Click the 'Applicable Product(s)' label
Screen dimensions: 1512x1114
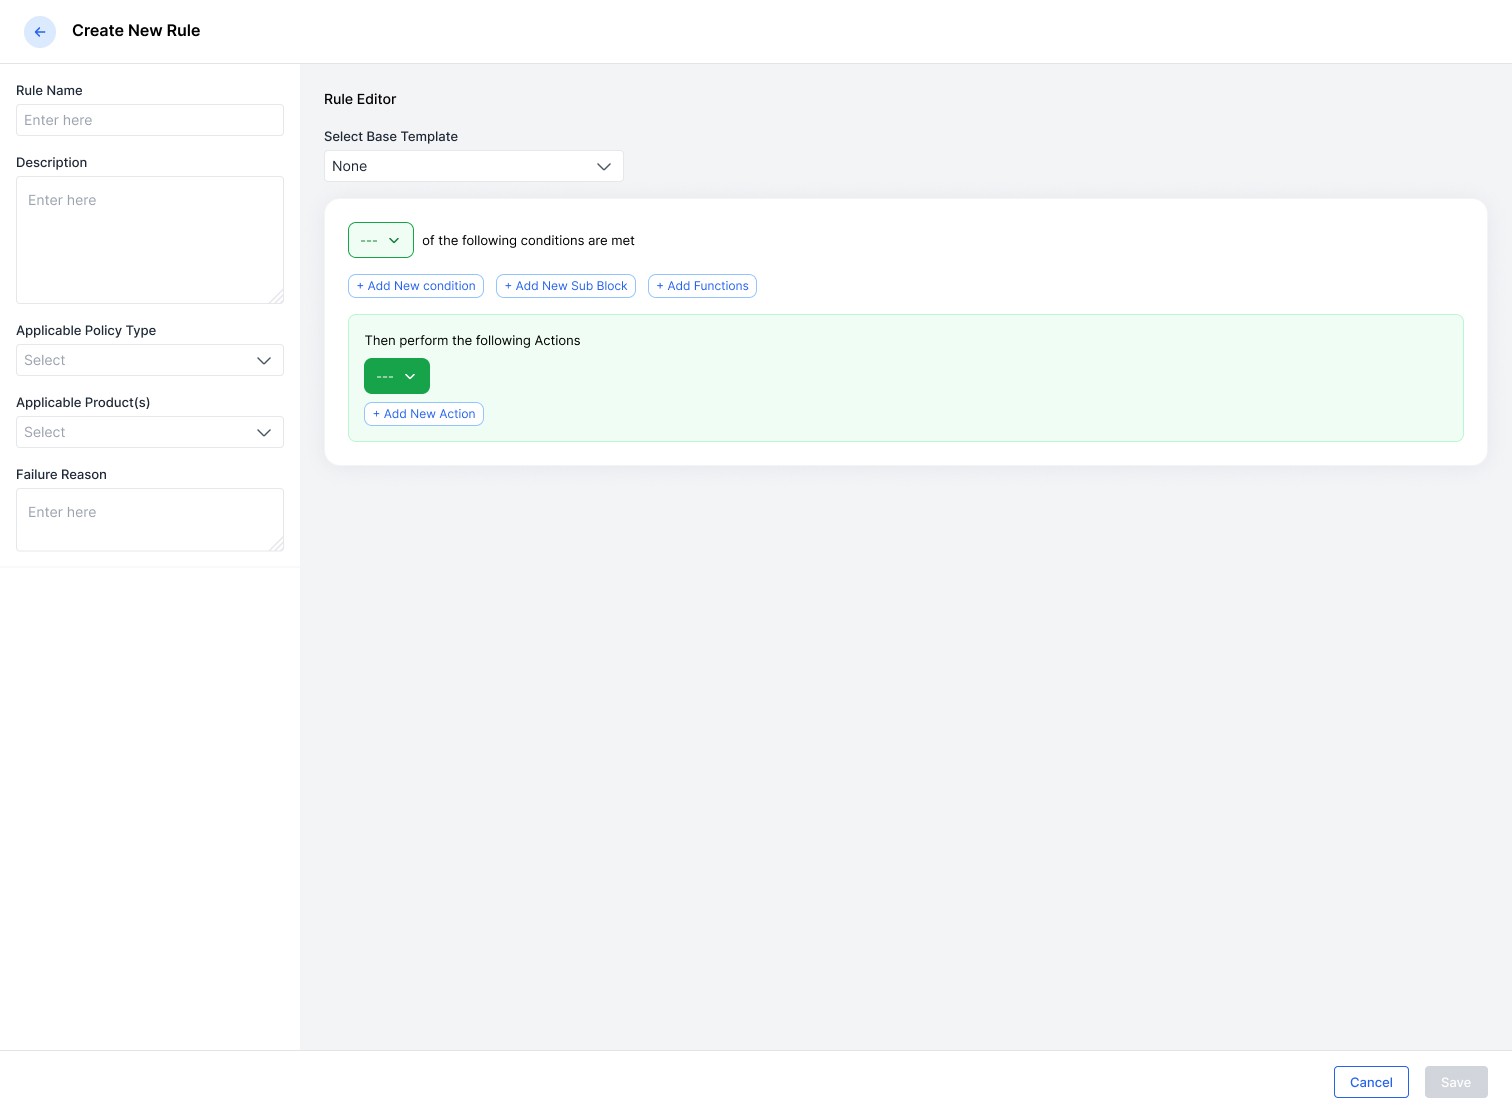click(83, 402)
